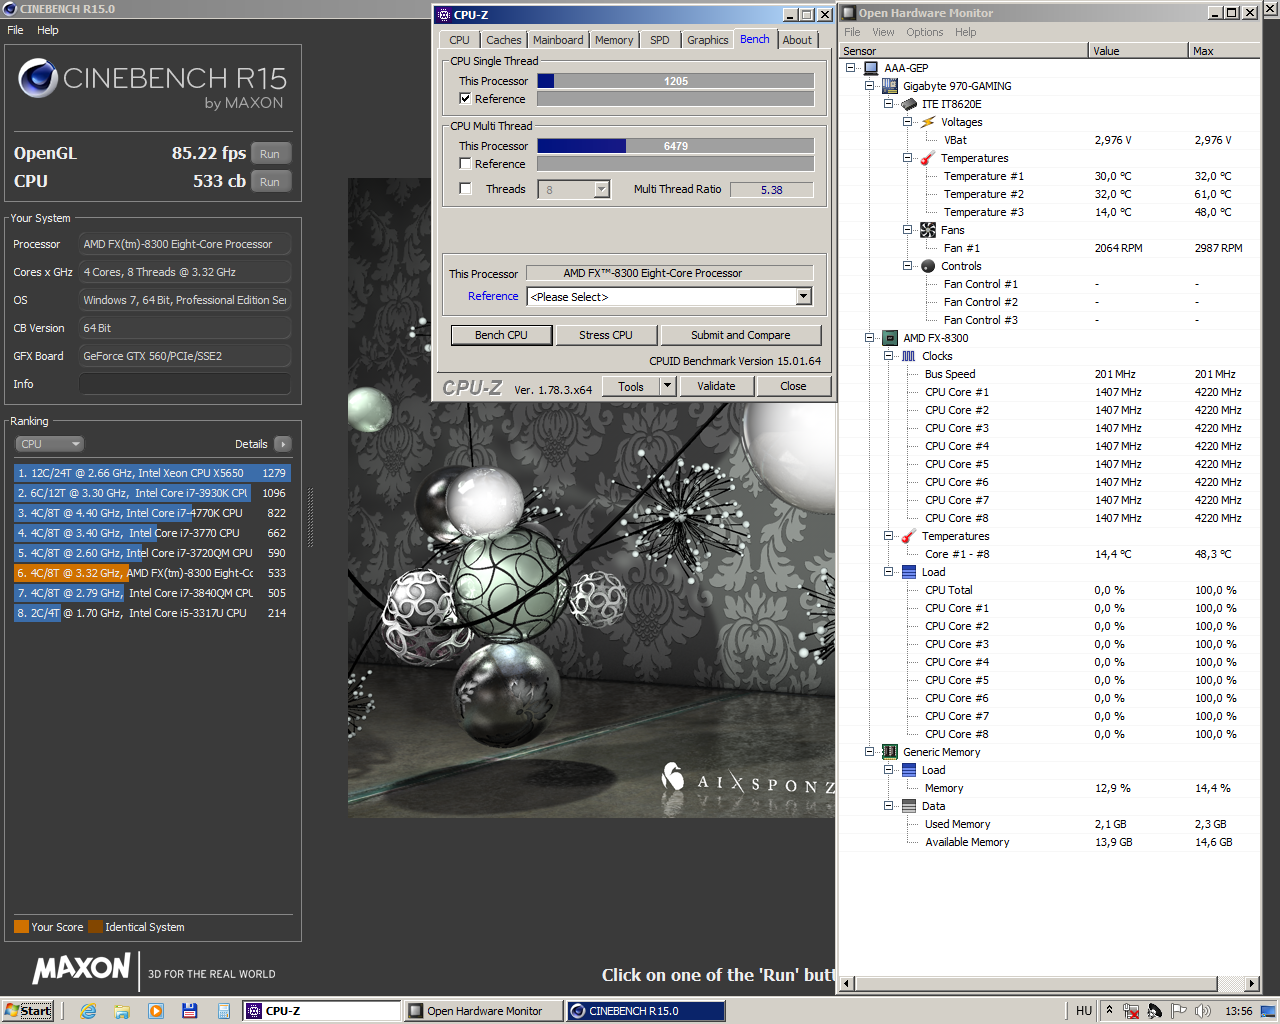Screen dimensions: 1280x1024
Task: Click the Data icon under Generic Memory
Action: coord(909,806)
